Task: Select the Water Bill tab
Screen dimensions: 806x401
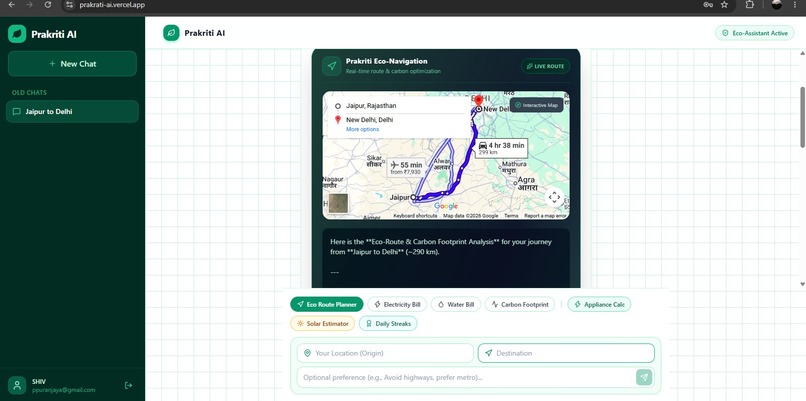Action: [456, 304]
